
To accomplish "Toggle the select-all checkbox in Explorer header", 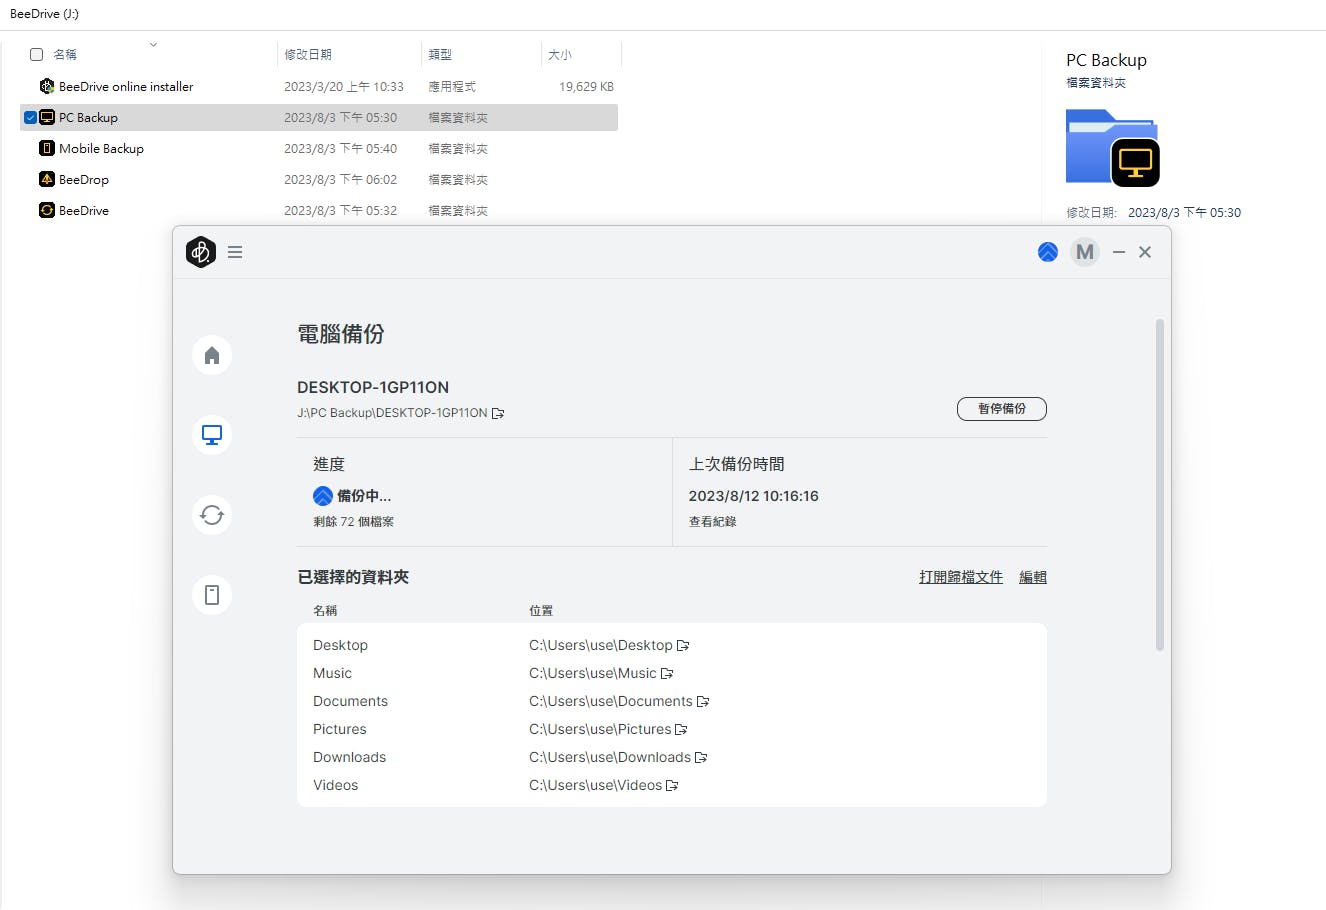I will point(37,54).
